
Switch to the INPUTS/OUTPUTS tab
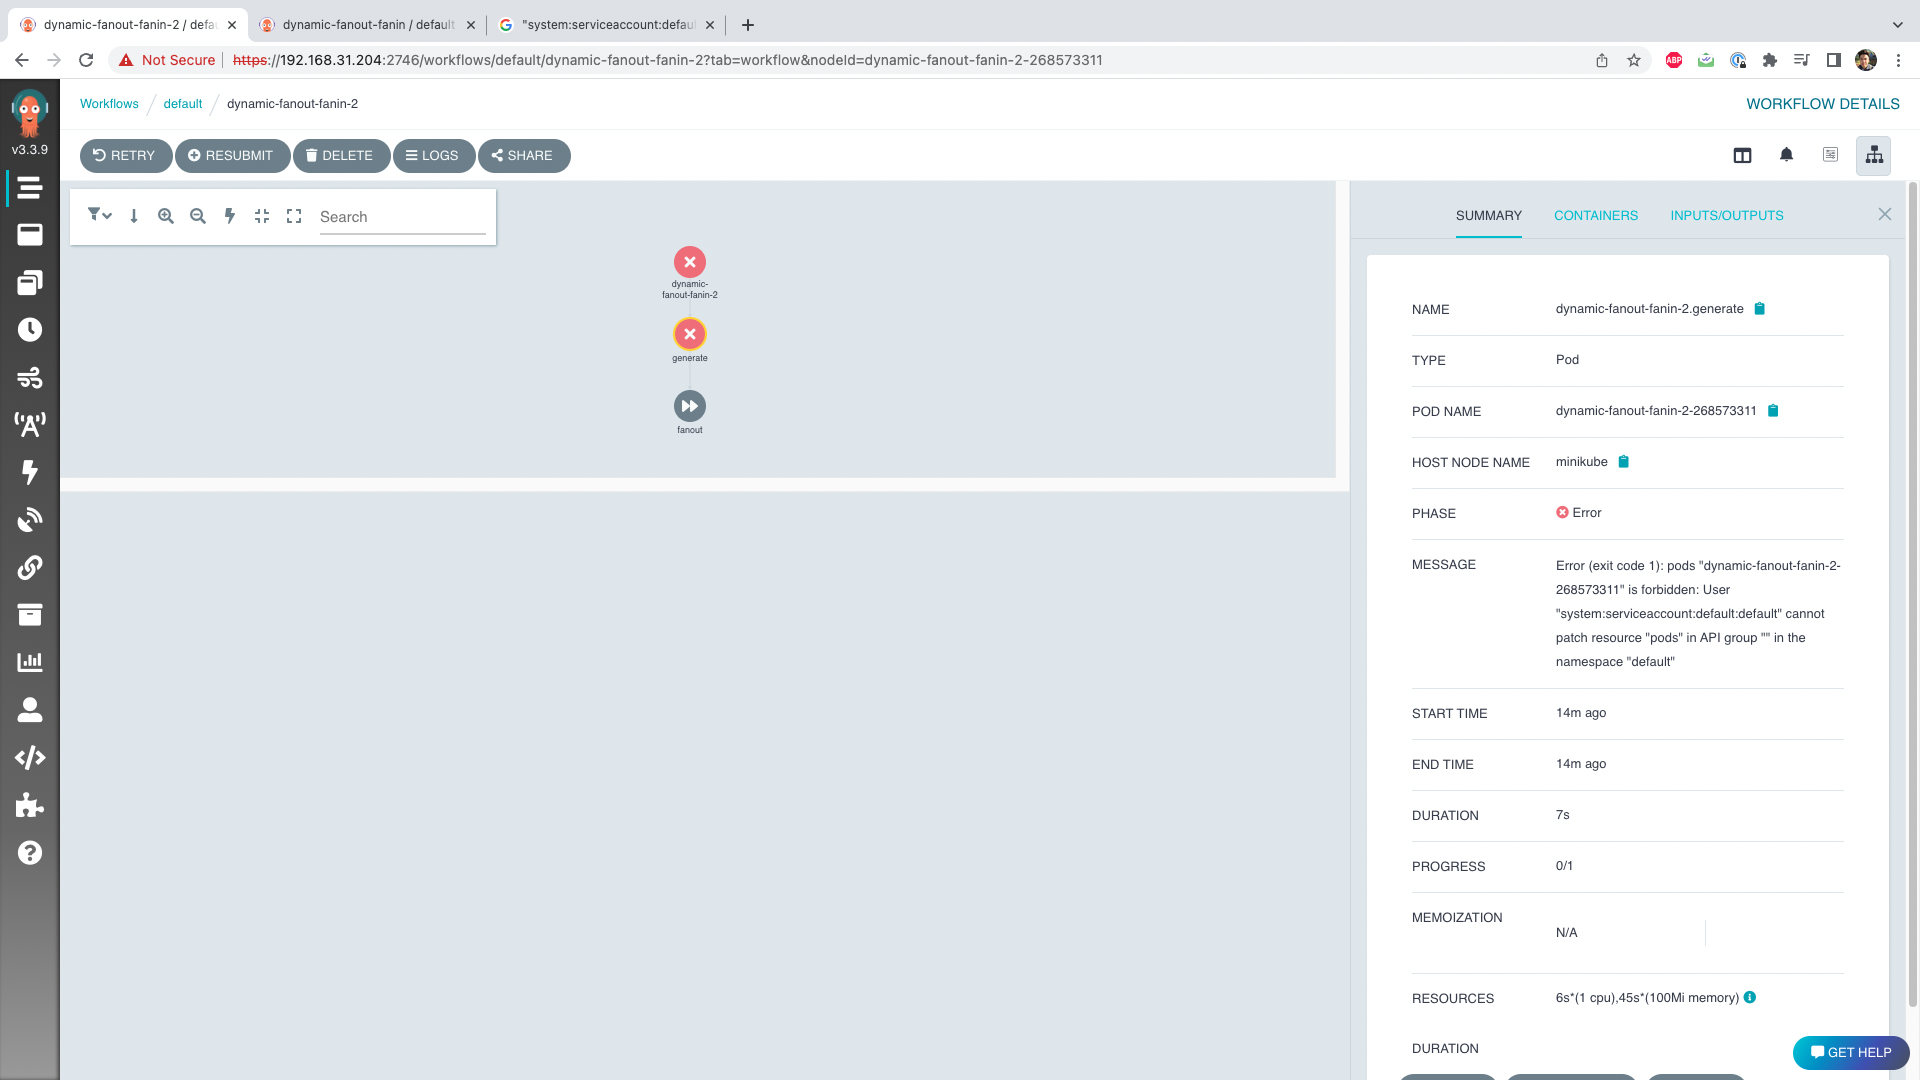[x=1727, y=215]
